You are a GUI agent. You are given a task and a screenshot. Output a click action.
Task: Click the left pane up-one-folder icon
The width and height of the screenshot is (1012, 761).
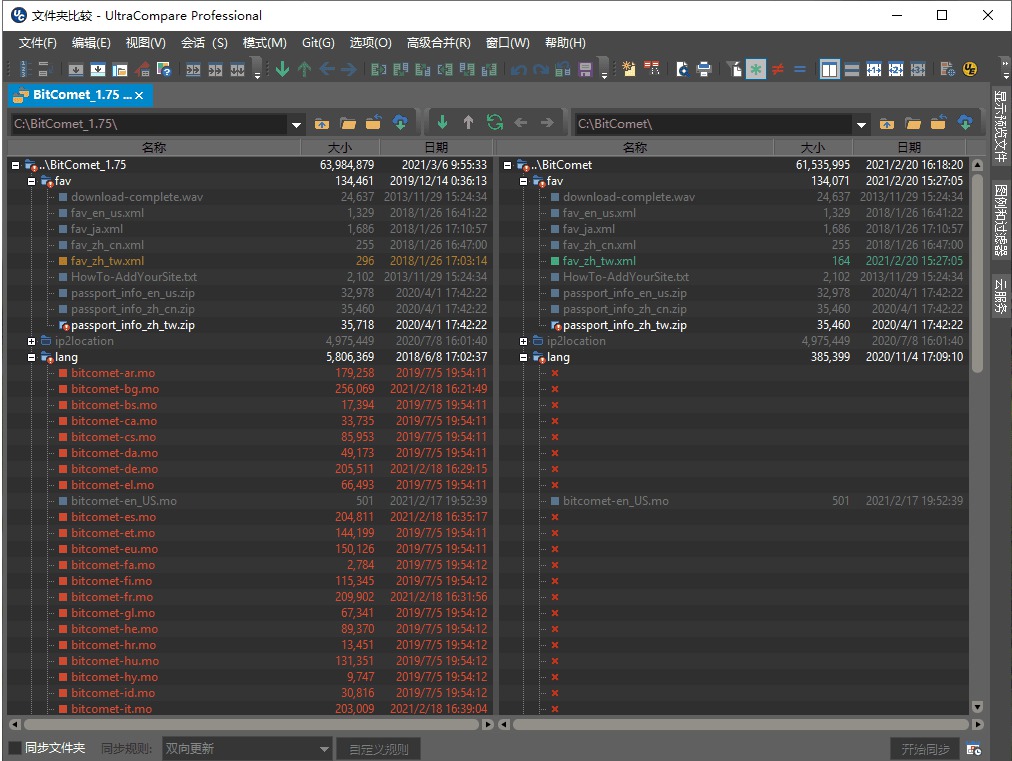322,123
